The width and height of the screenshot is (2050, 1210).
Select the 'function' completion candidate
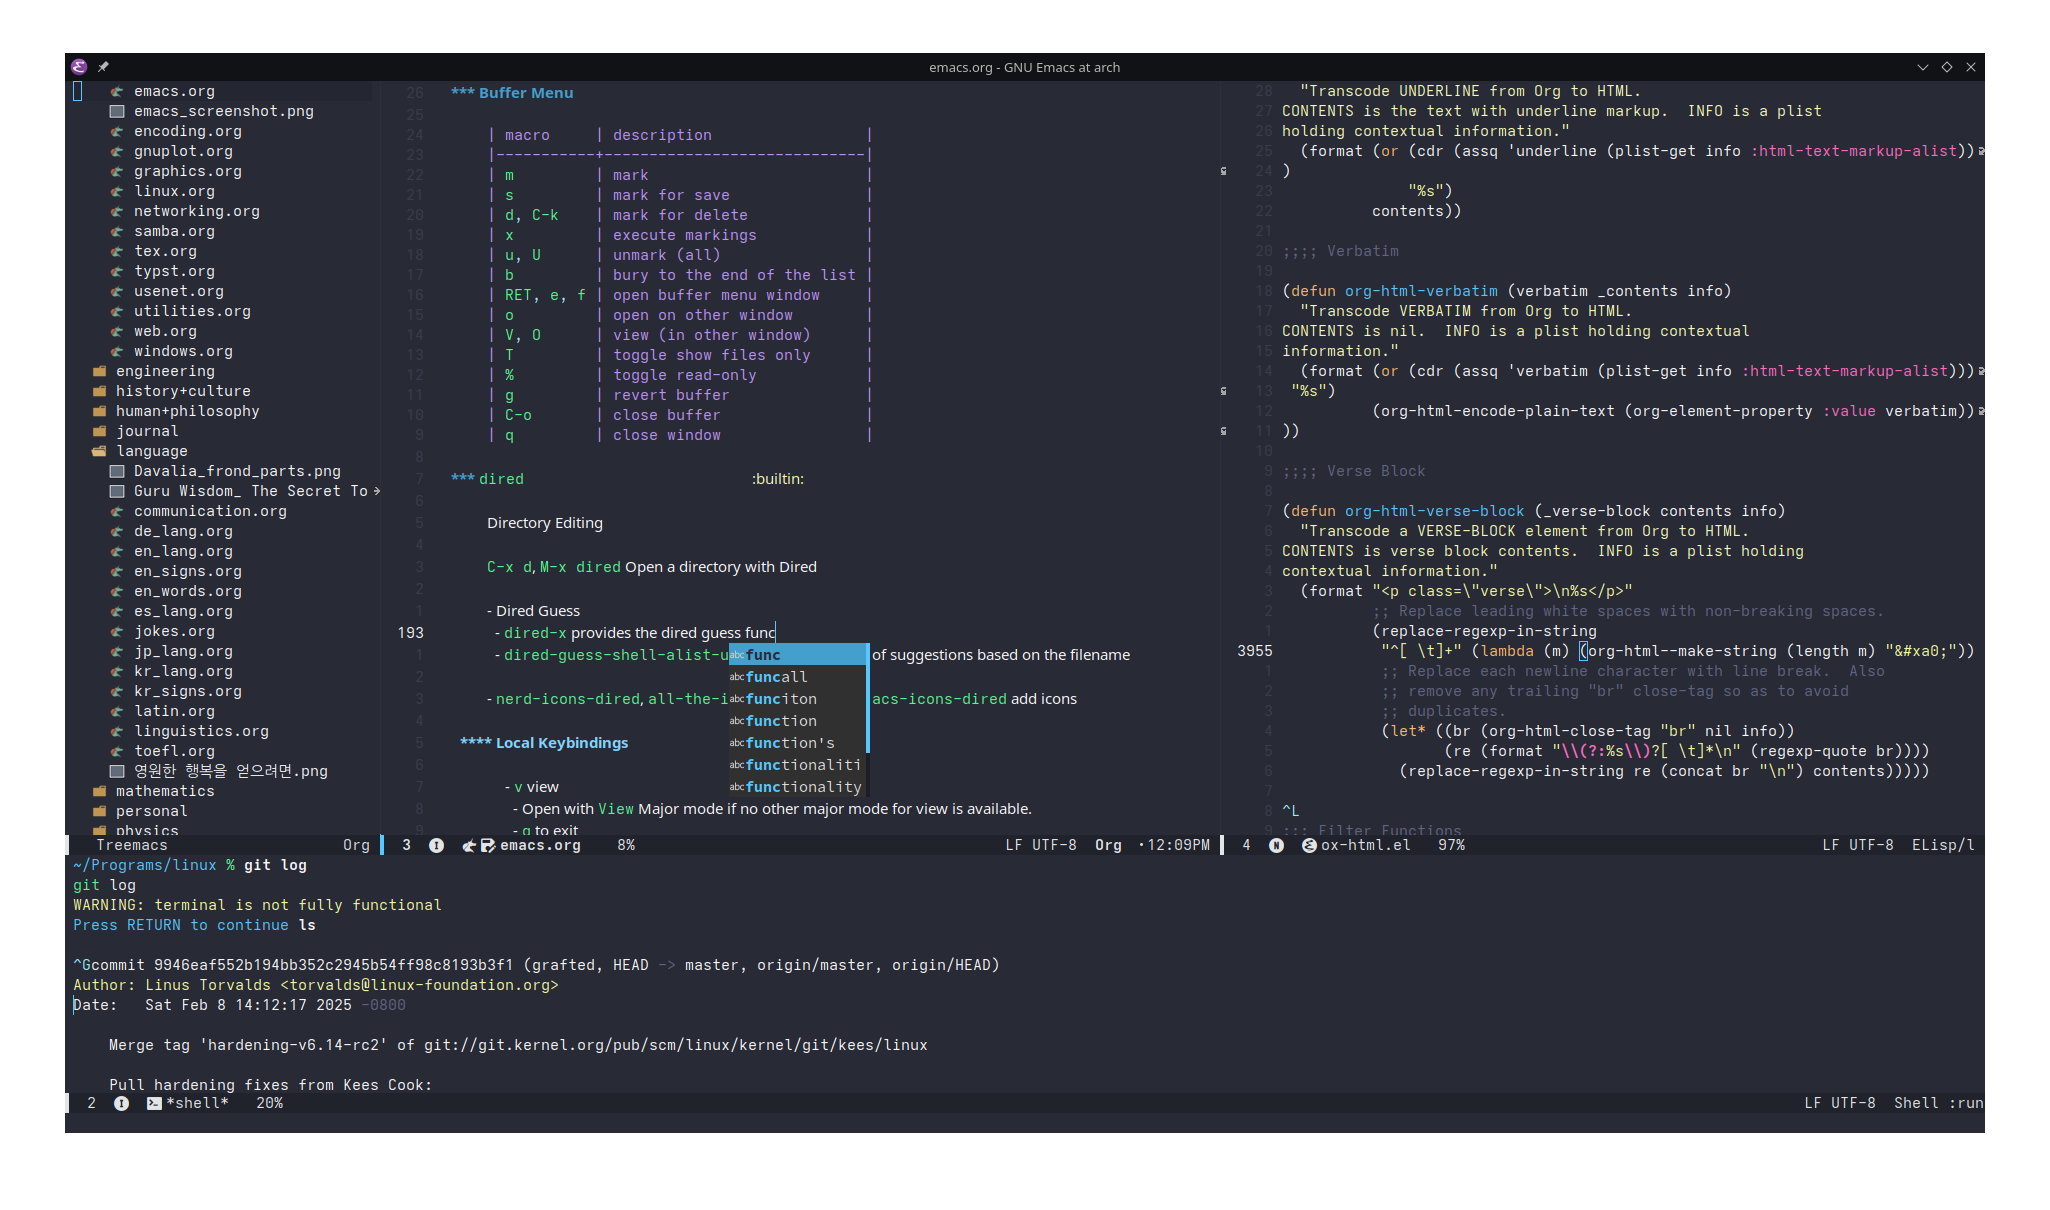coord(797,721)
